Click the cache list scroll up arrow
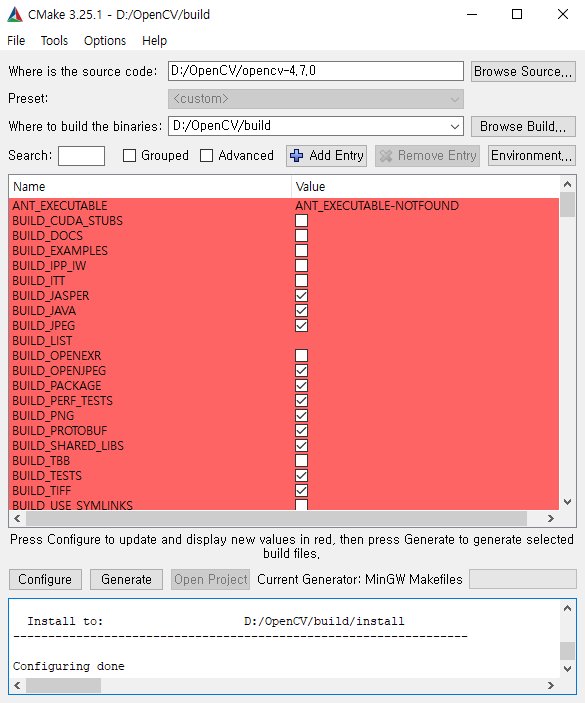This screenshot has width=585, height=703. [568, 184]
